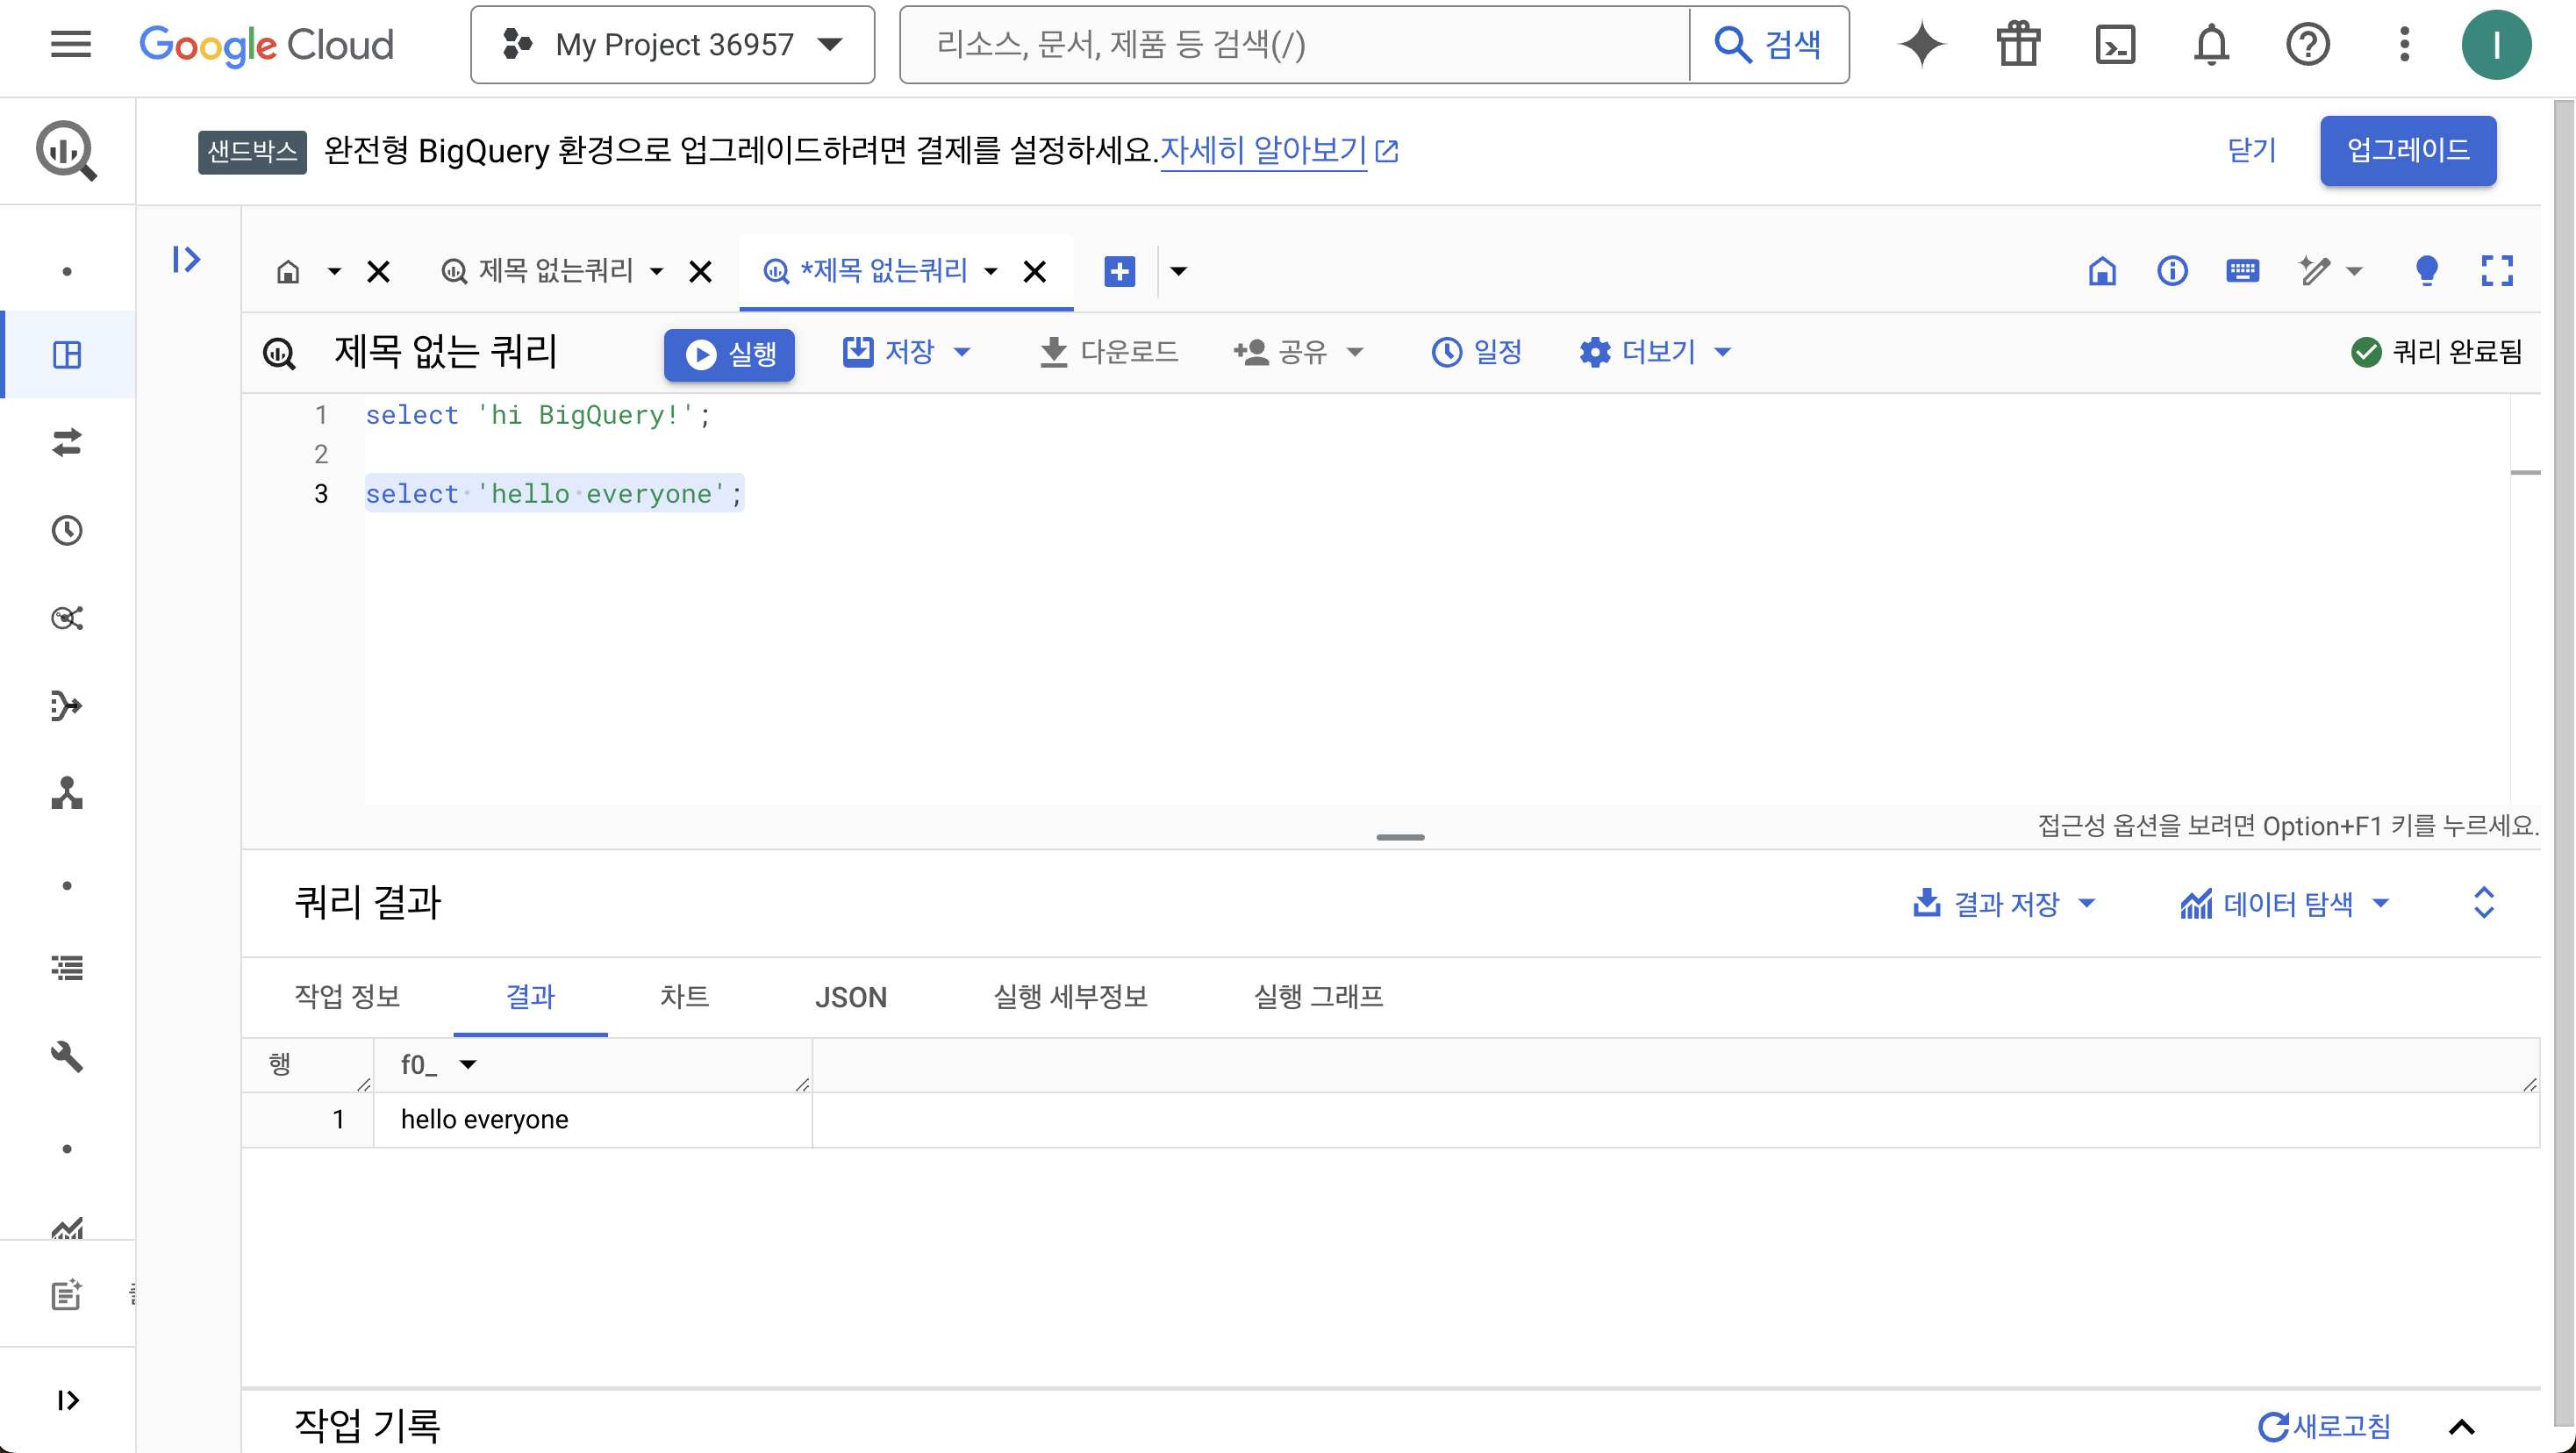Open Gemini AI sparkle icon in header
The height and width of the screenshot is (1453, 2576).
1921,45
